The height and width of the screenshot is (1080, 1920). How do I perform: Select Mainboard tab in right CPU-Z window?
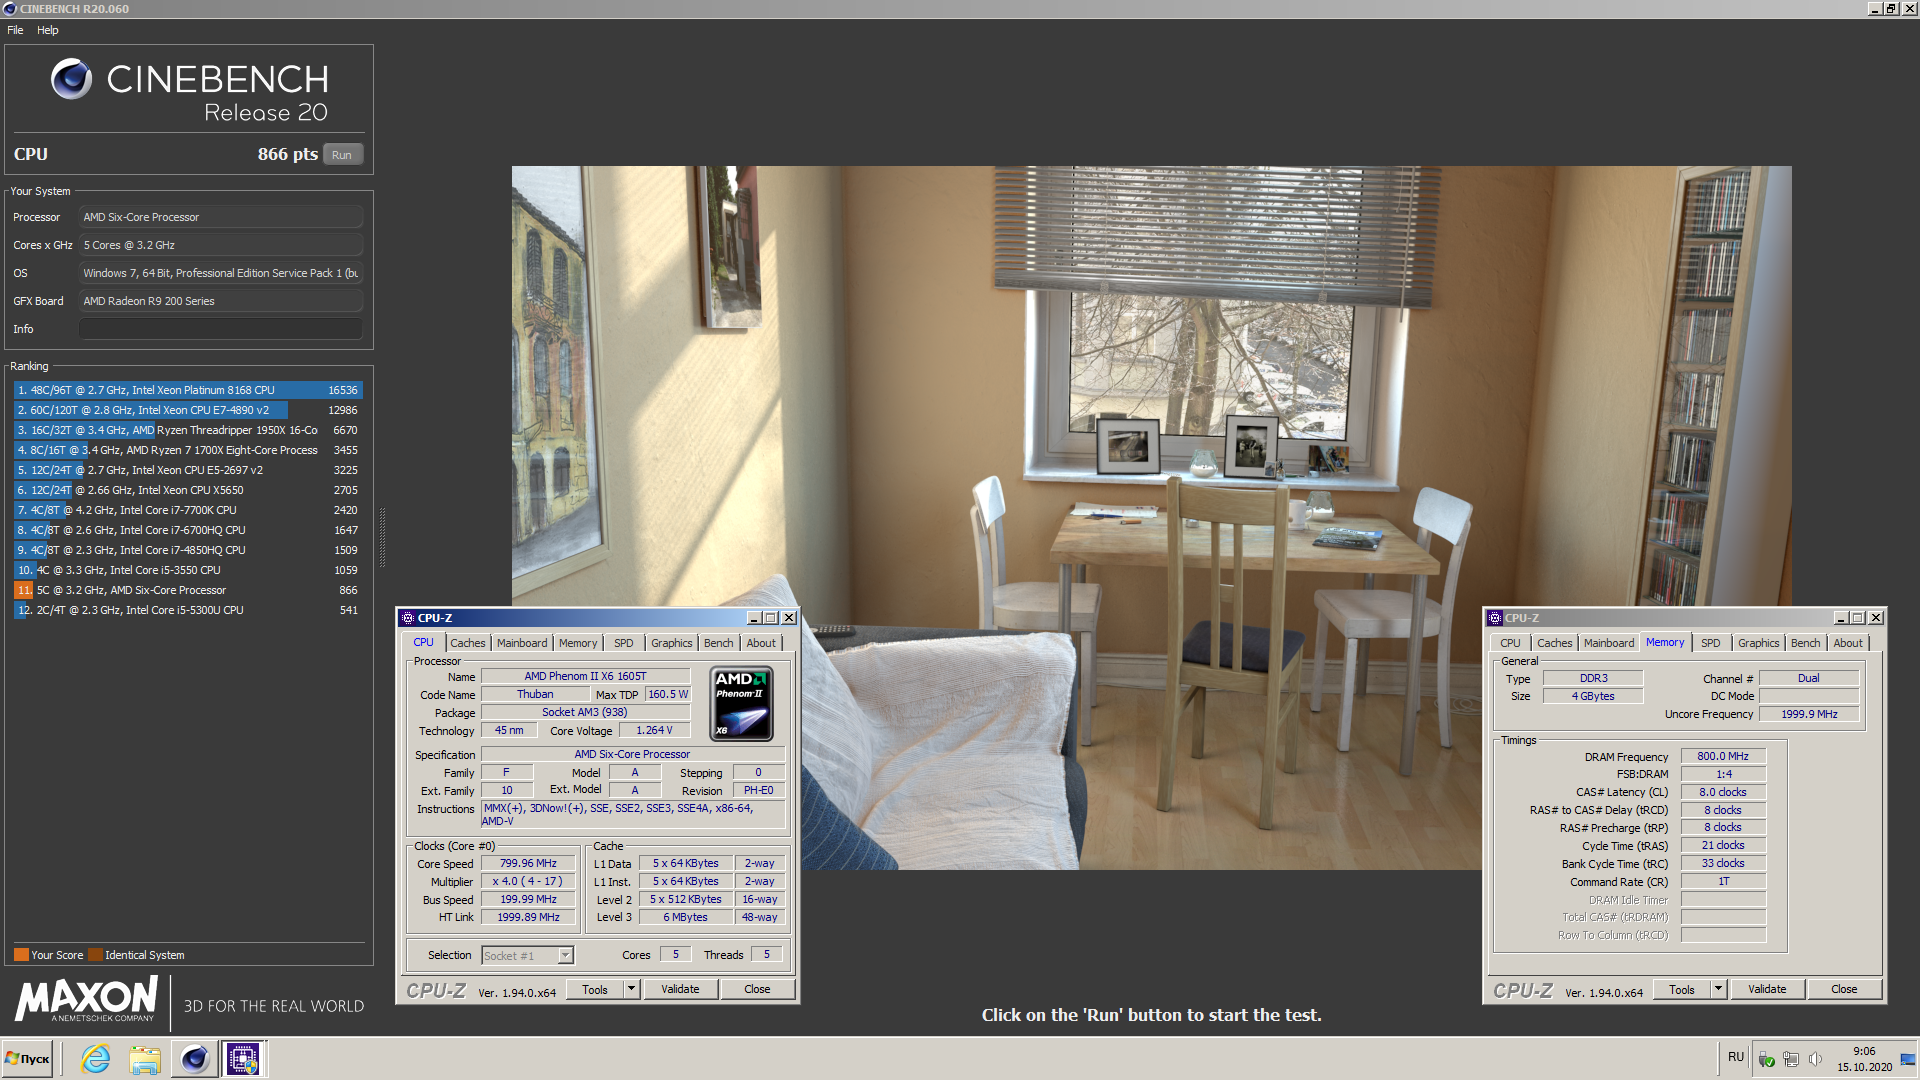point(1609,643)
